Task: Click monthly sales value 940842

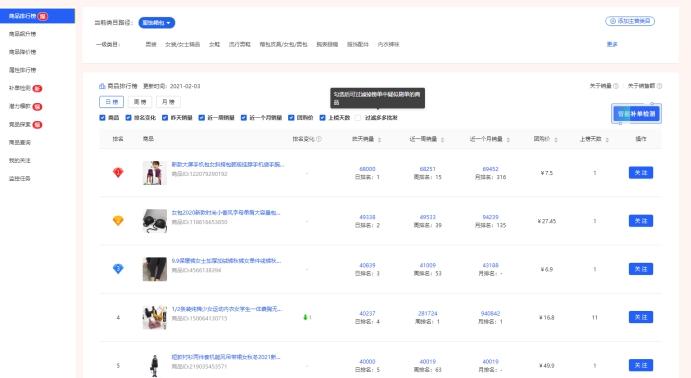Action: 490,313
